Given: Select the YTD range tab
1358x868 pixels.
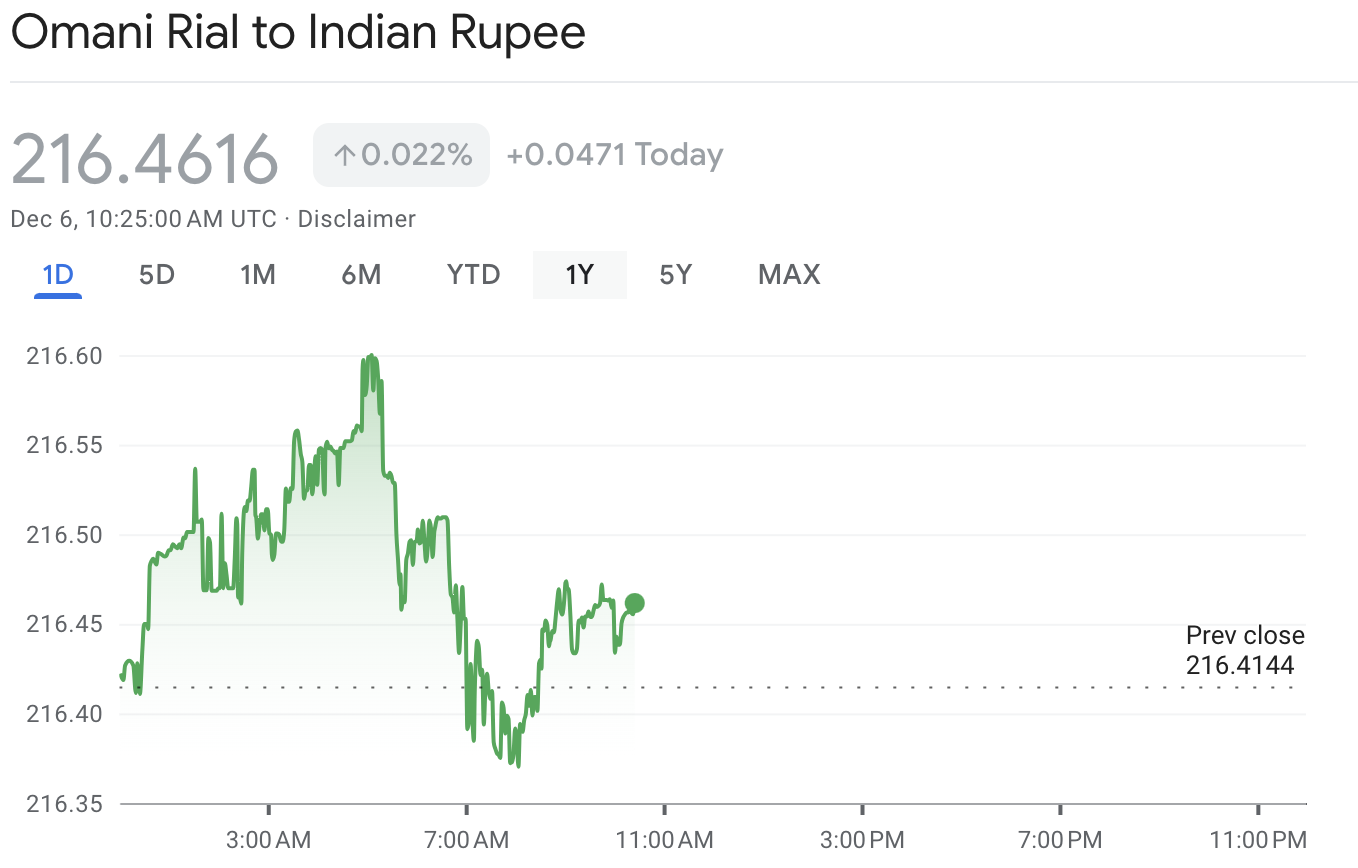Looking at the screenshot, I should click(474, 274).
